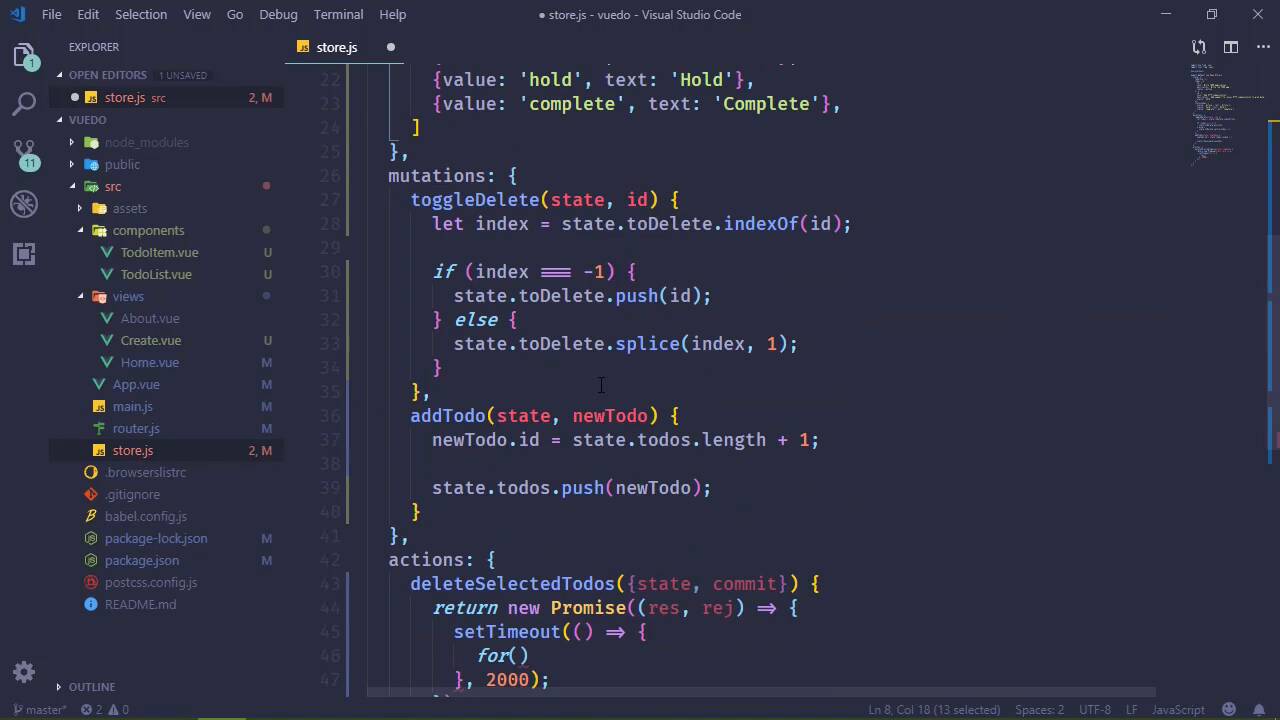The height and width of the screenshot is (720, 1280).
Task: Open package-lock.json file
Action: click(x=156, y=538)
